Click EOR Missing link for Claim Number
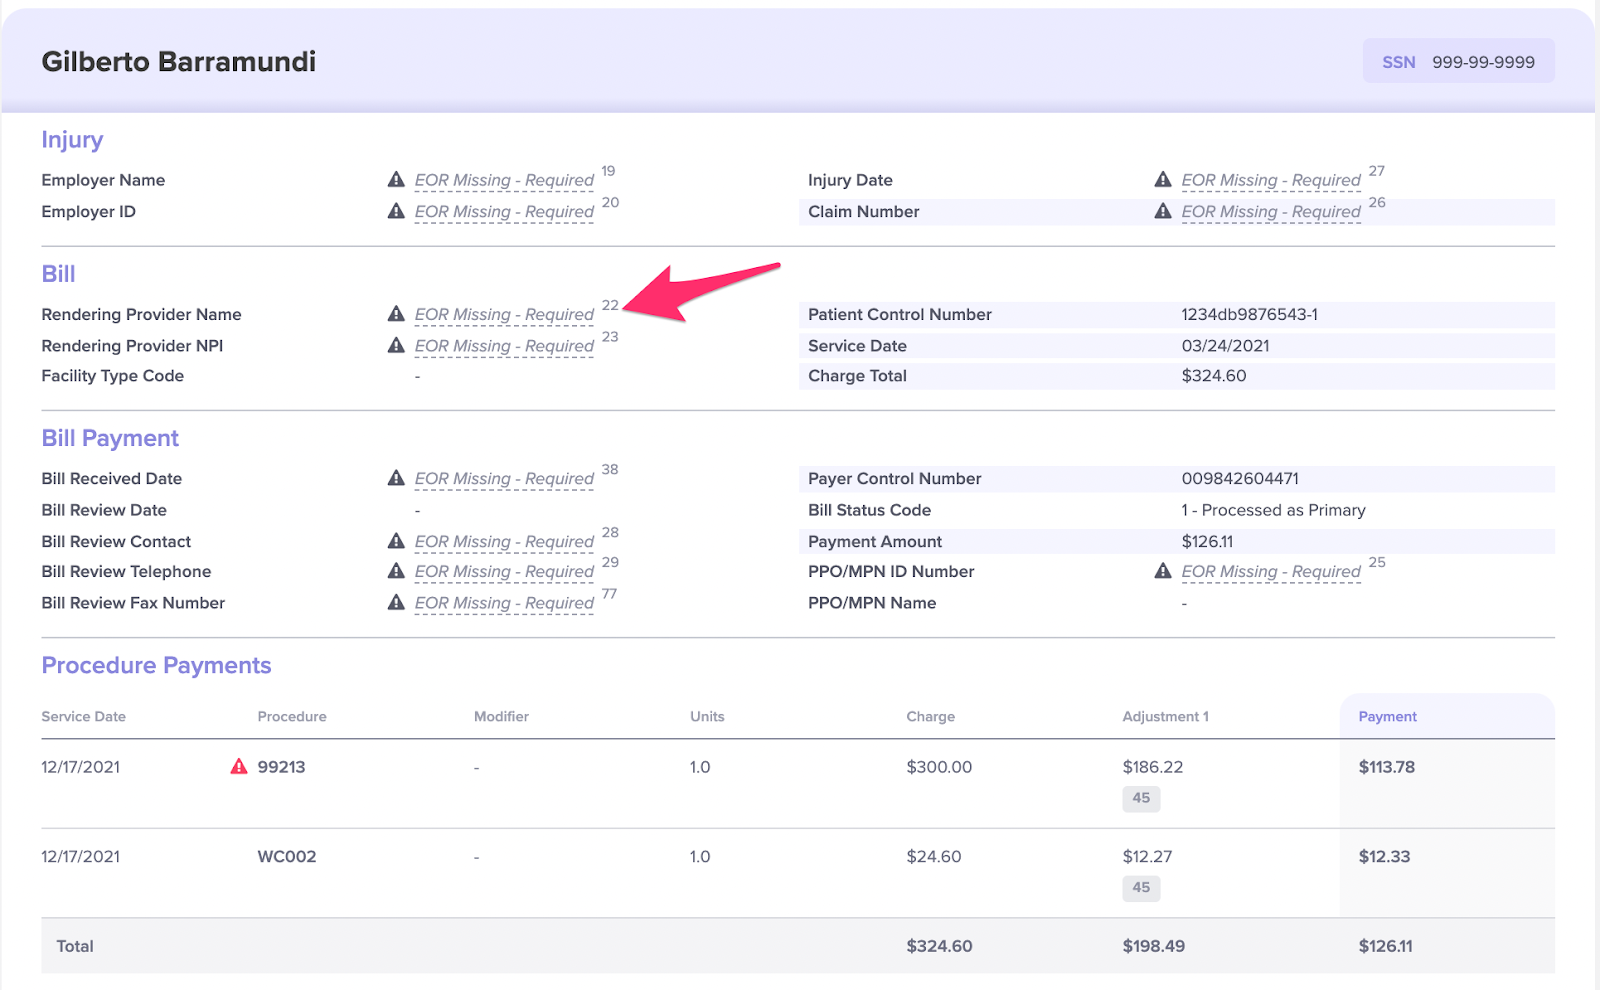1600x990 pixels. point(1271,212)
